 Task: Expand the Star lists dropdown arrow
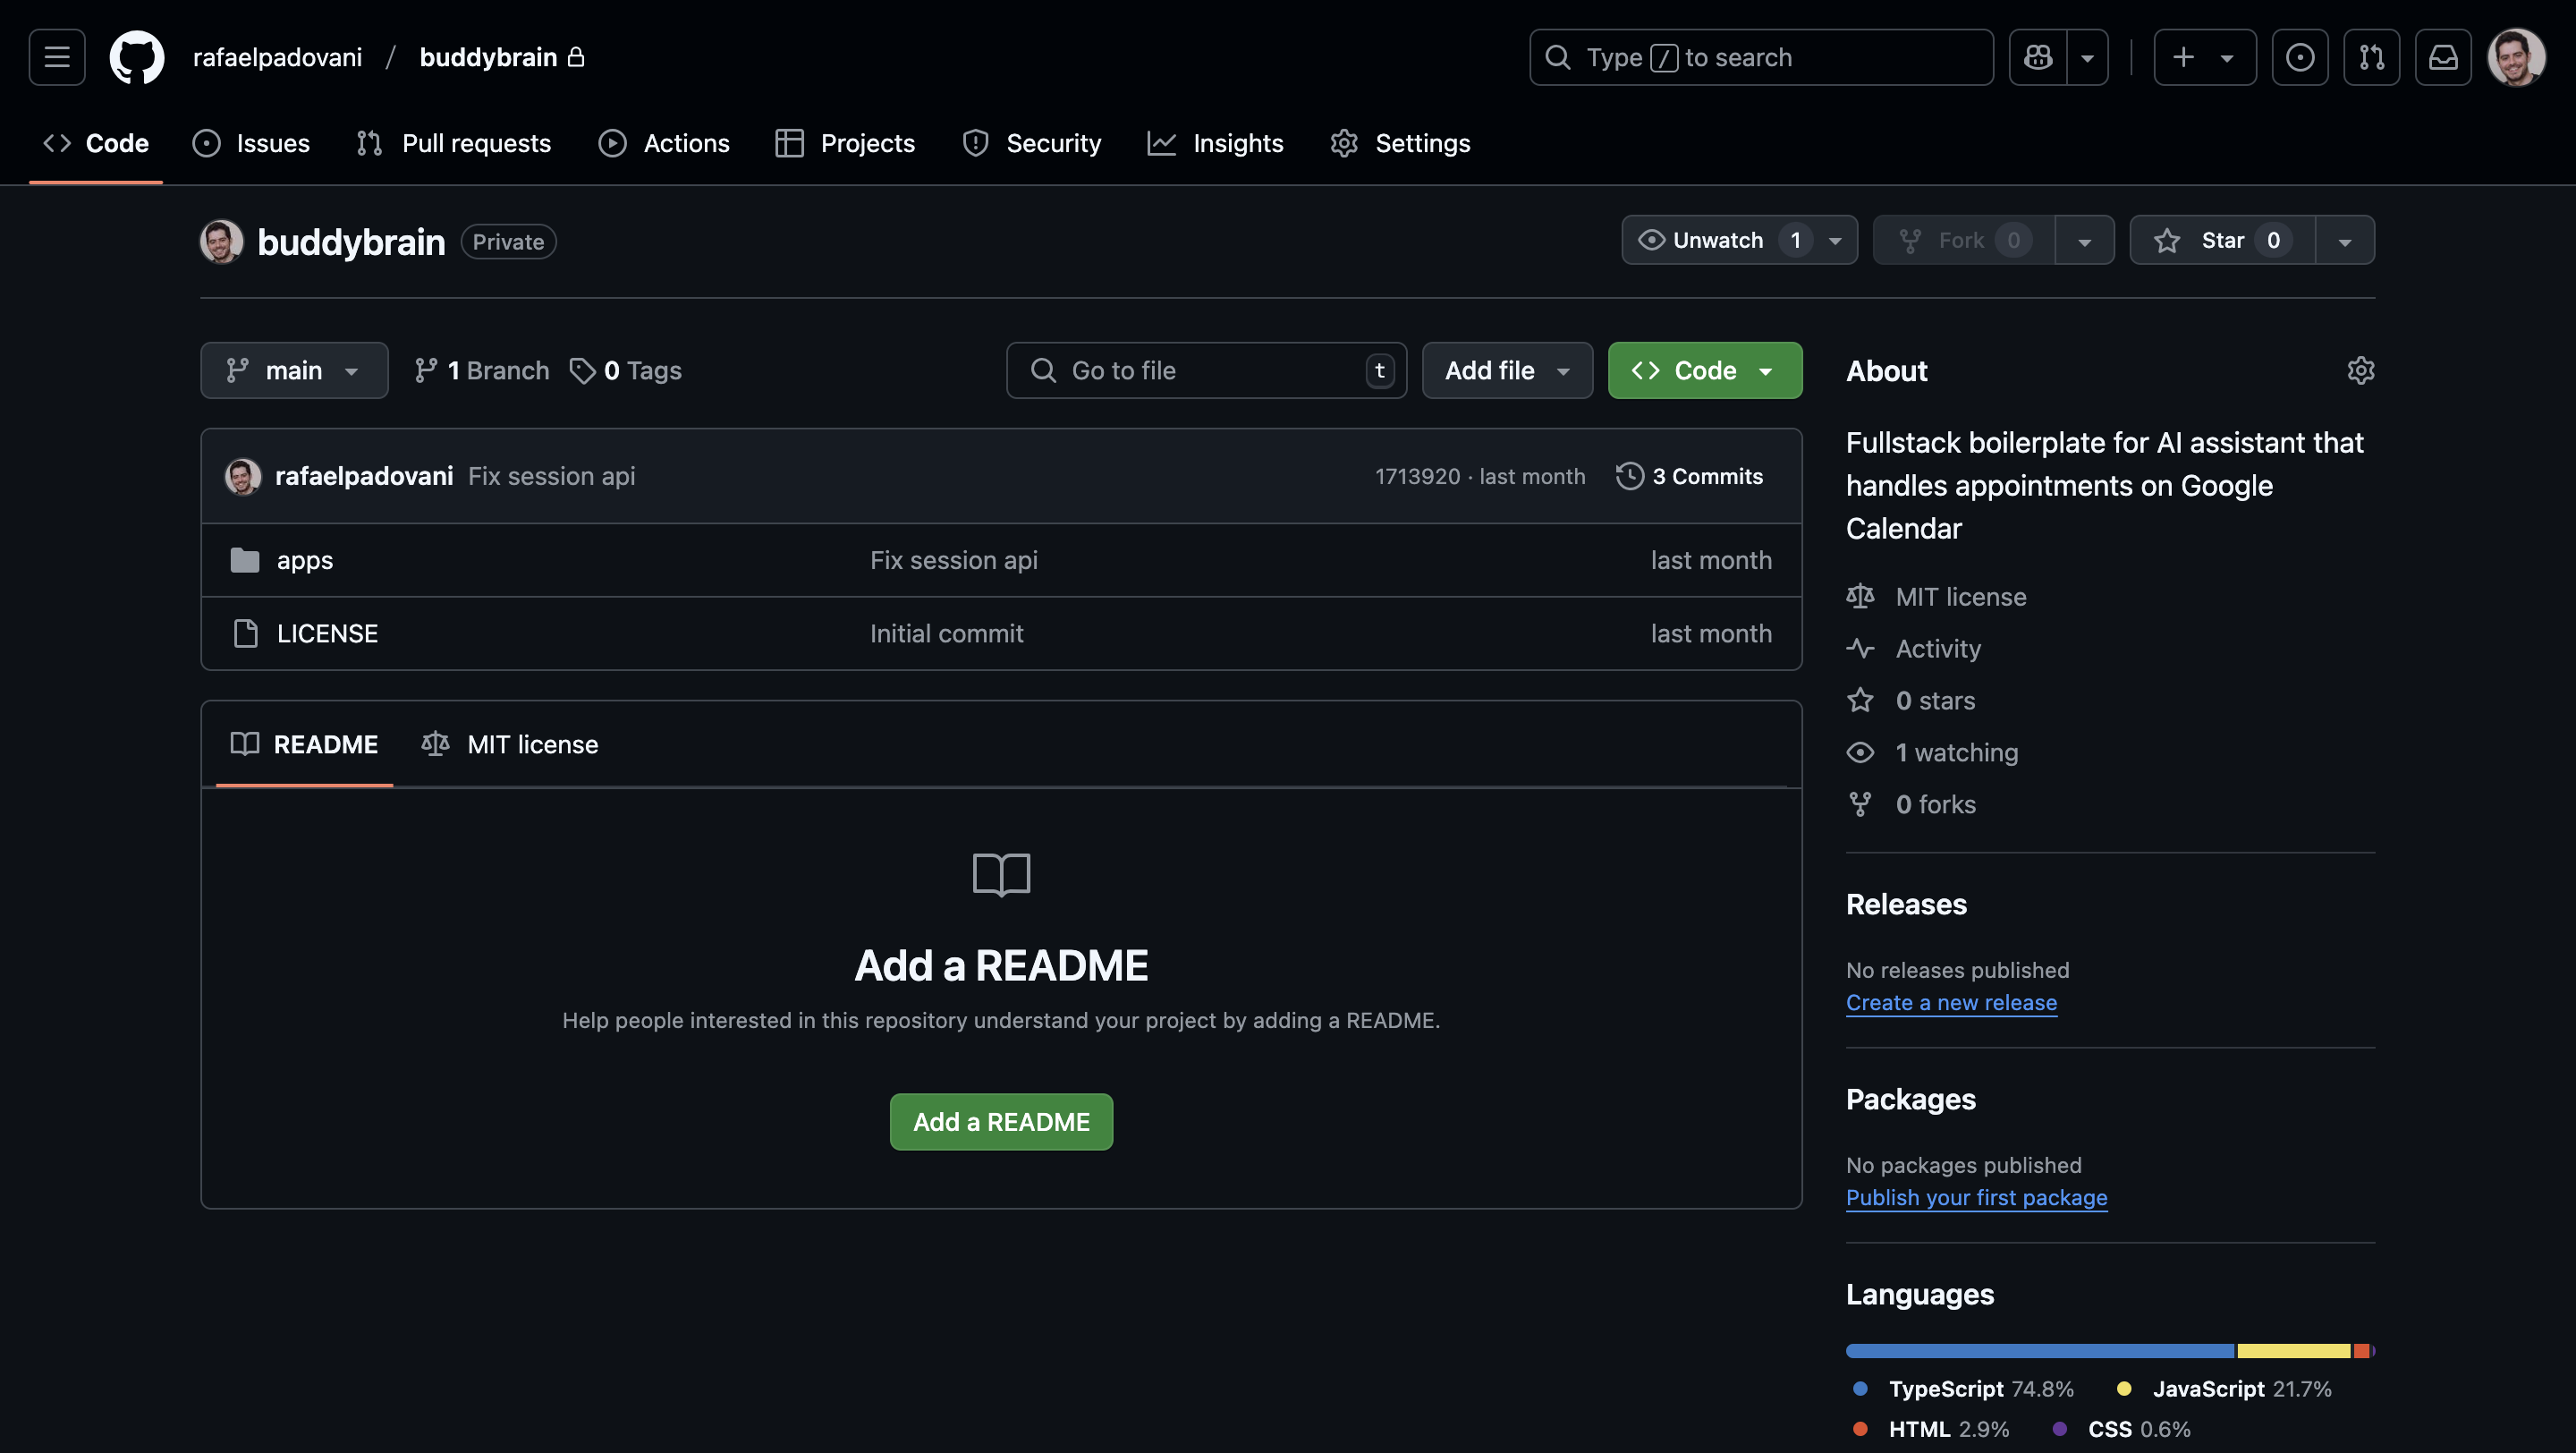point(2345,240)
